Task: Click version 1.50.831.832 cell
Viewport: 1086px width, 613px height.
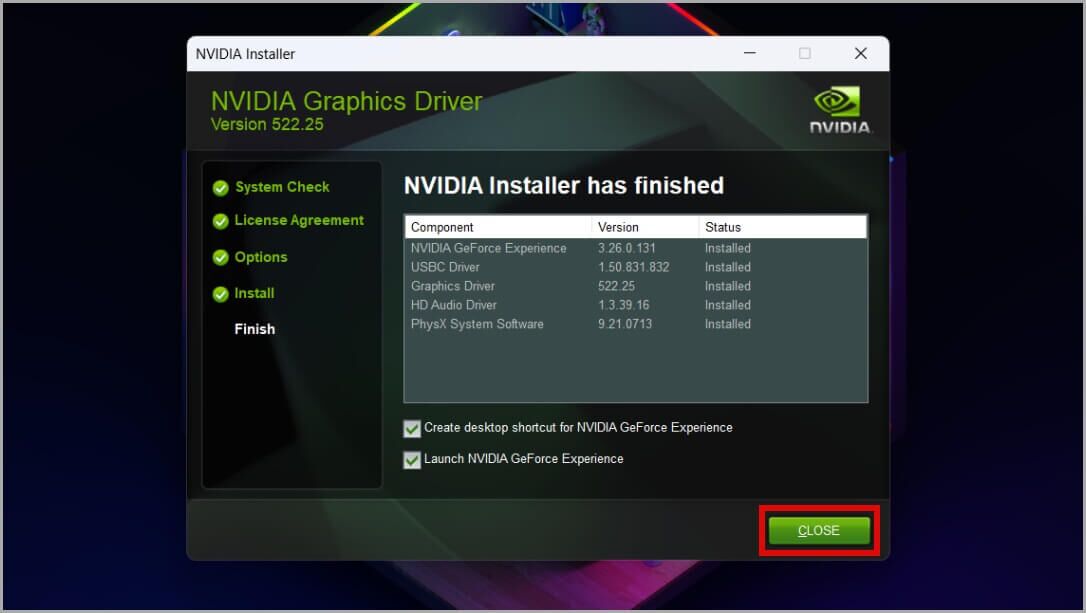Action: pos(634,267)
